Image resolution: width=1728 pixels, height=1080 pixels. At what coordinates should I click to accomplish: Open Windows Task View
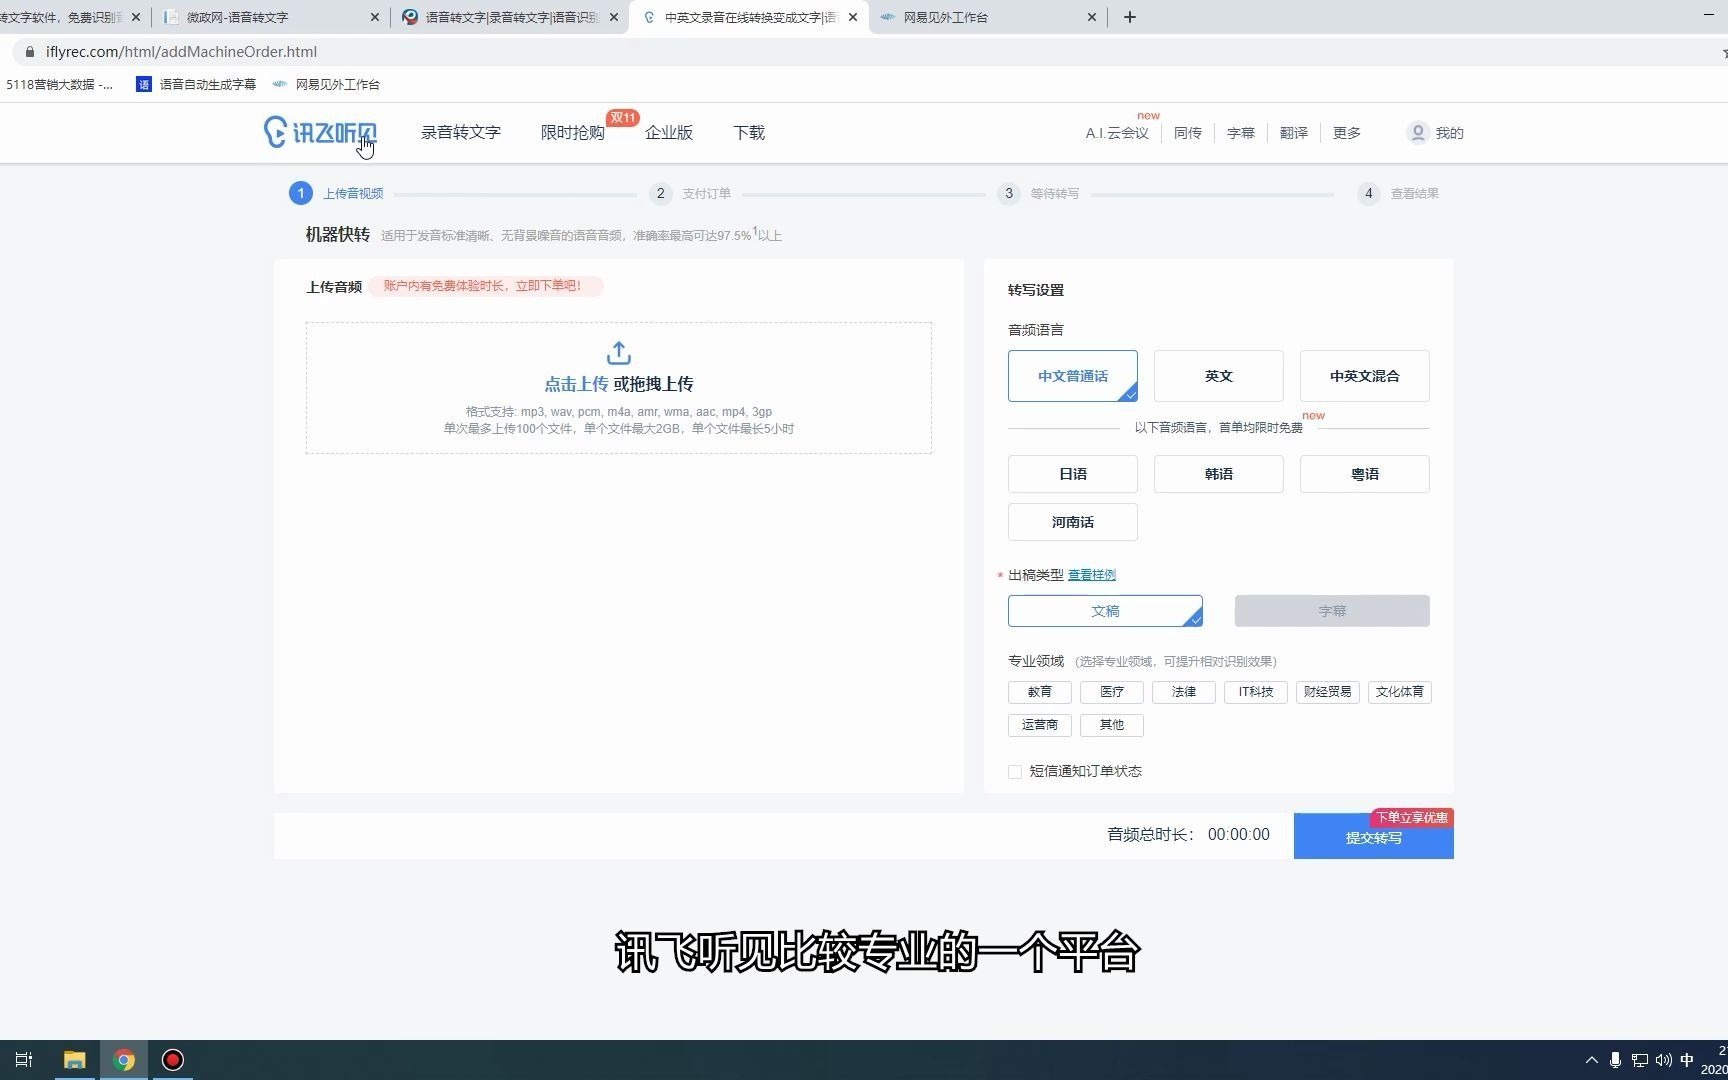[24, 1060]
